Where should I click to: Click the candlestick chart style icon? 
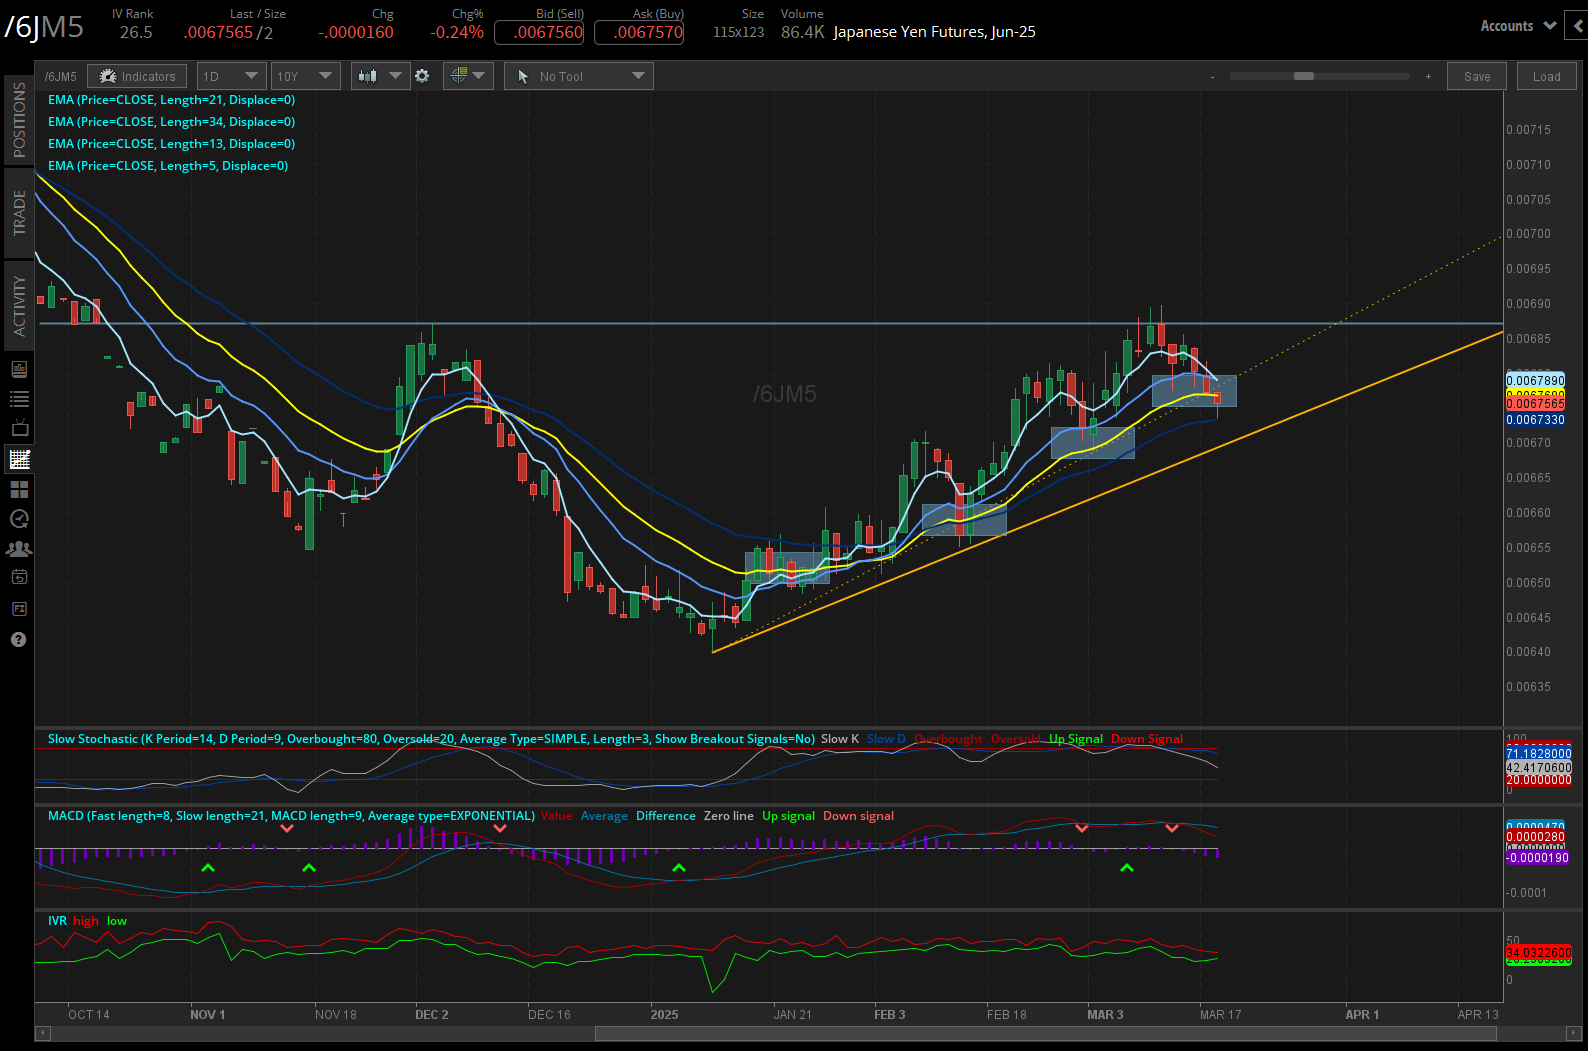[368, 76]
